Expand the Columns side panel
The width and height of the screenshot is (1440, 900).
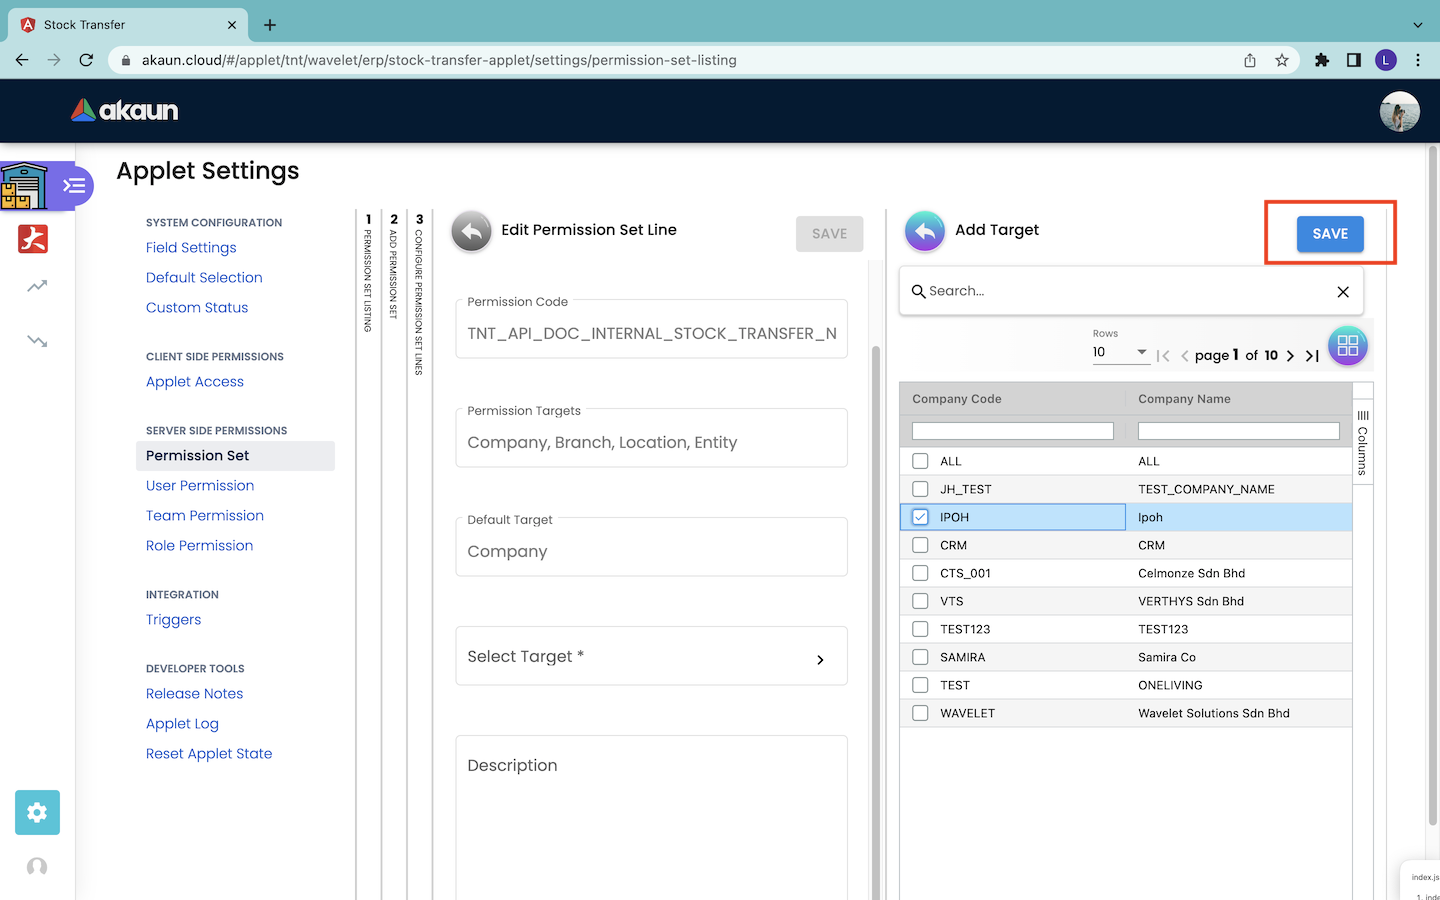(x=1362, y=440)
